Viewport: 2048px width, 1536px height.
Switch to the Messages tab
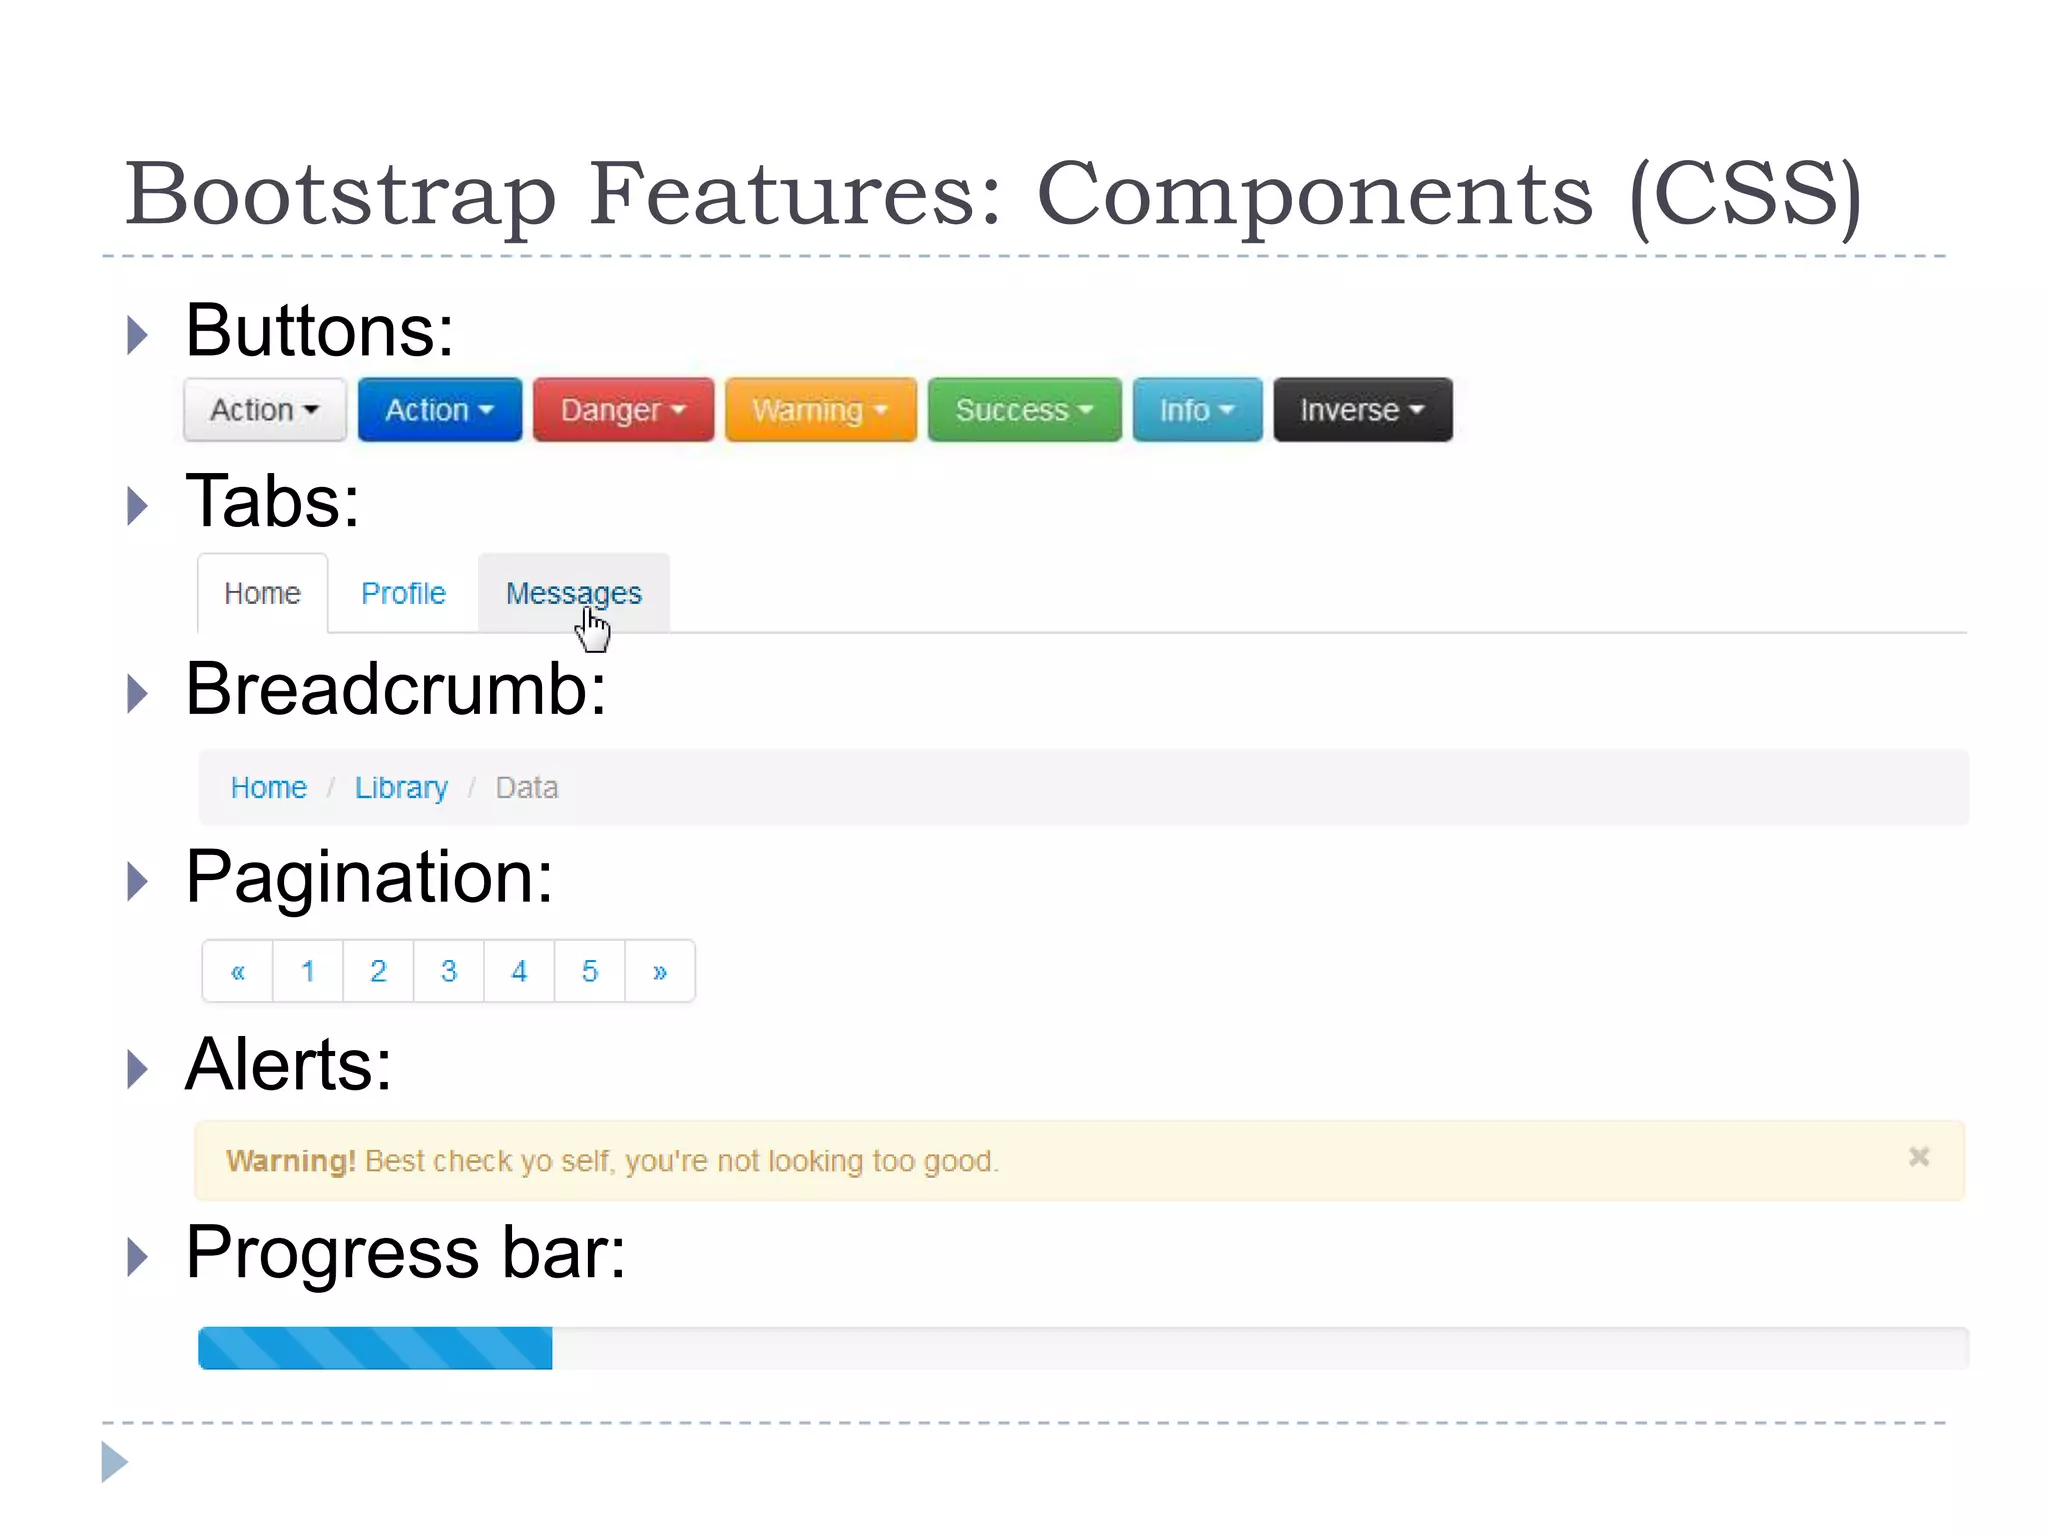pyautogui.click(x=574, y=593)
